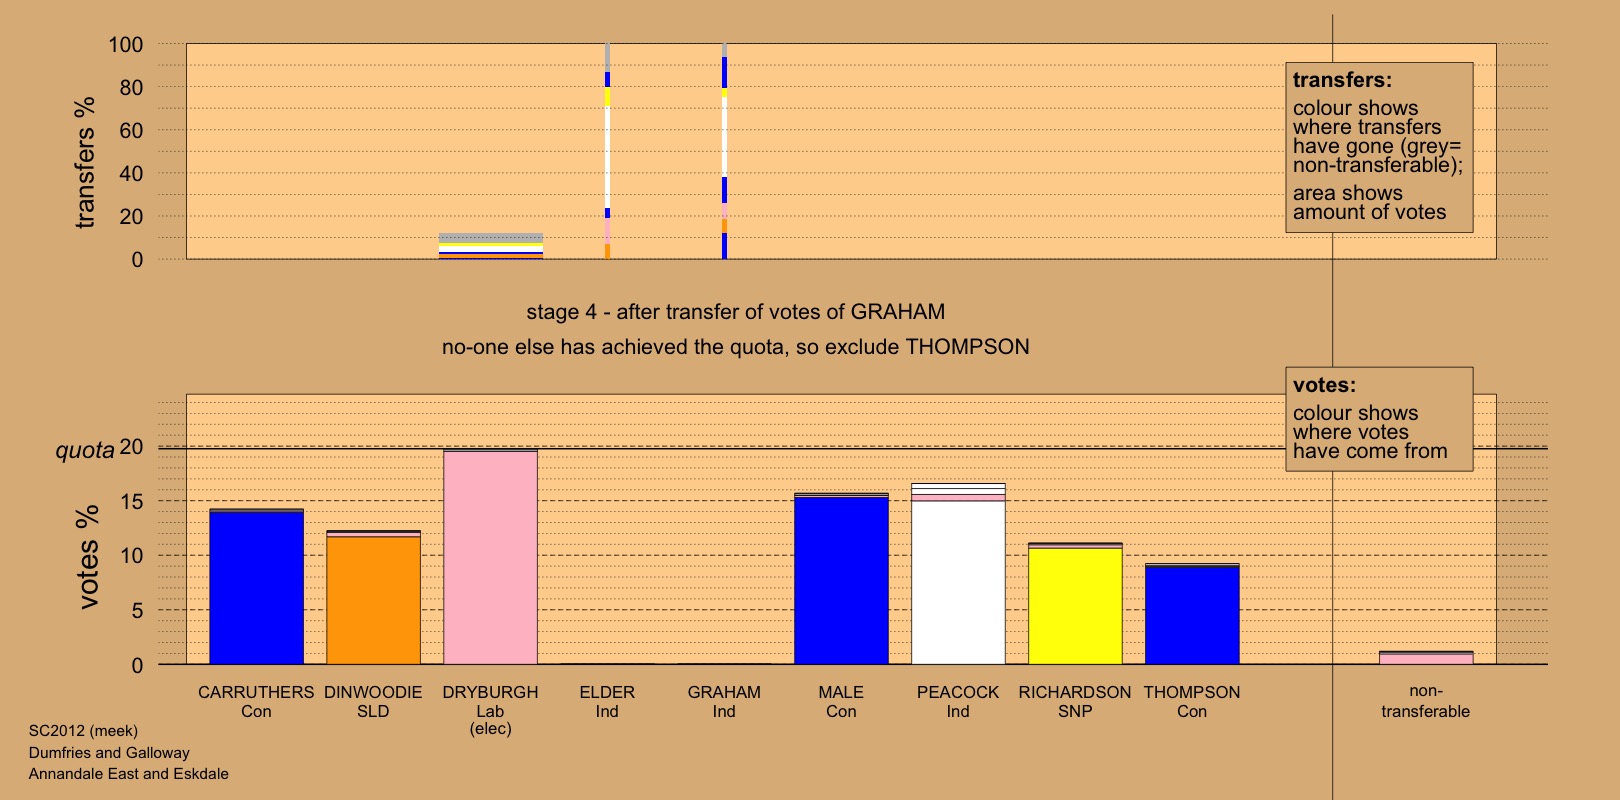This screenshot has height=800, width=1620.
Task: Click the ELDER Ind candidate label
Action: click(x=607, y=701)
